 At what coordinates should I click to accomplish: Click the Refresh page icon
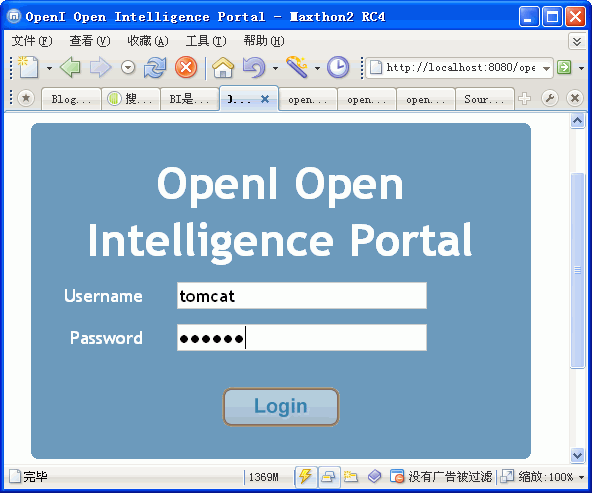click(x=155, y=68)
